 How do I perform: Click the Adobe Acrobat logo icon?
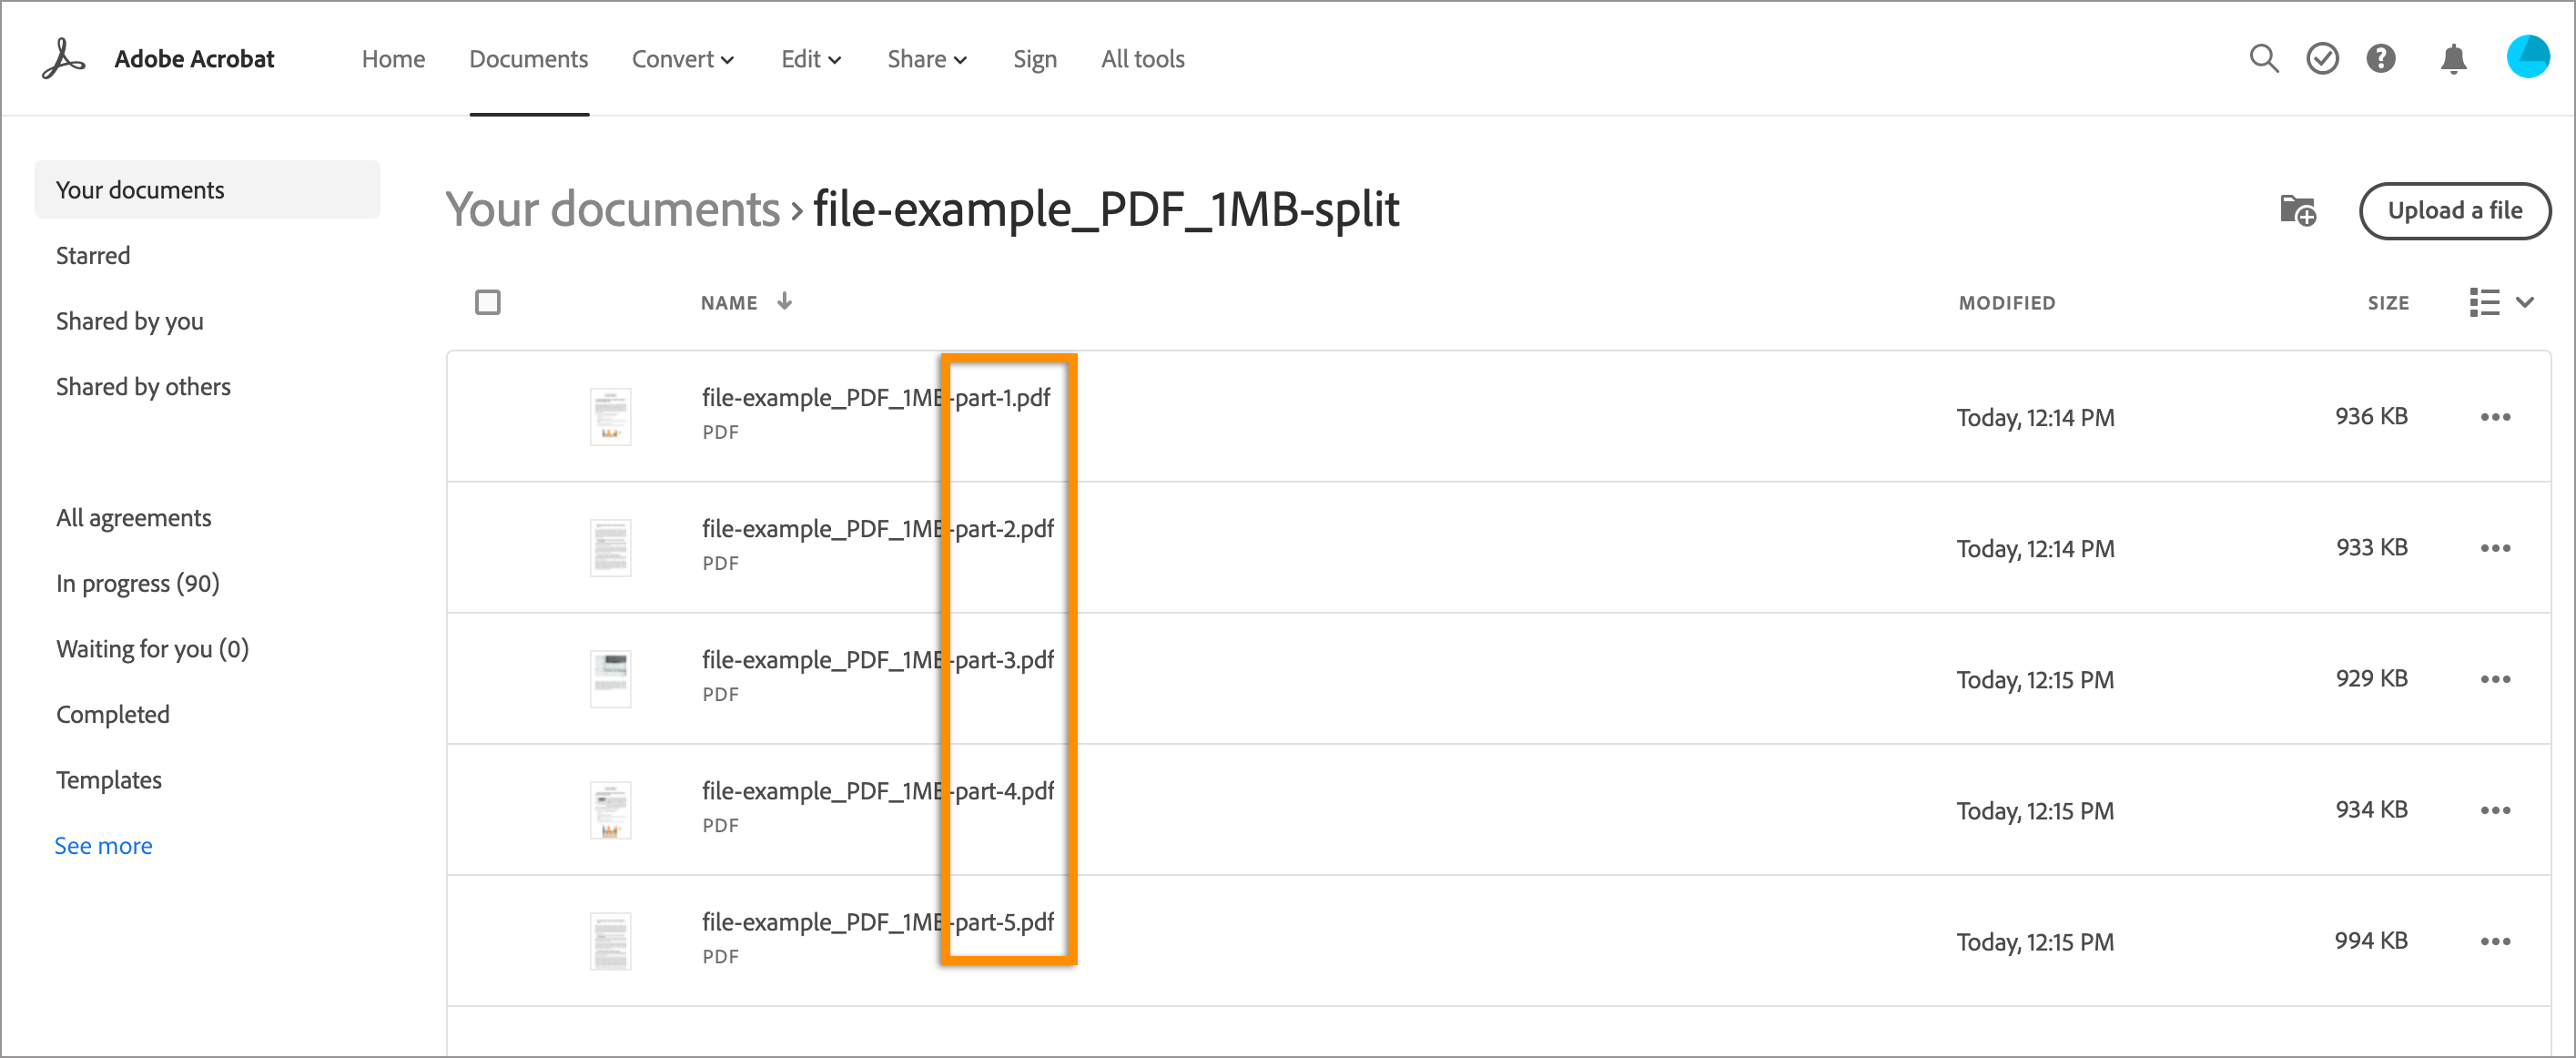(64, 59)
